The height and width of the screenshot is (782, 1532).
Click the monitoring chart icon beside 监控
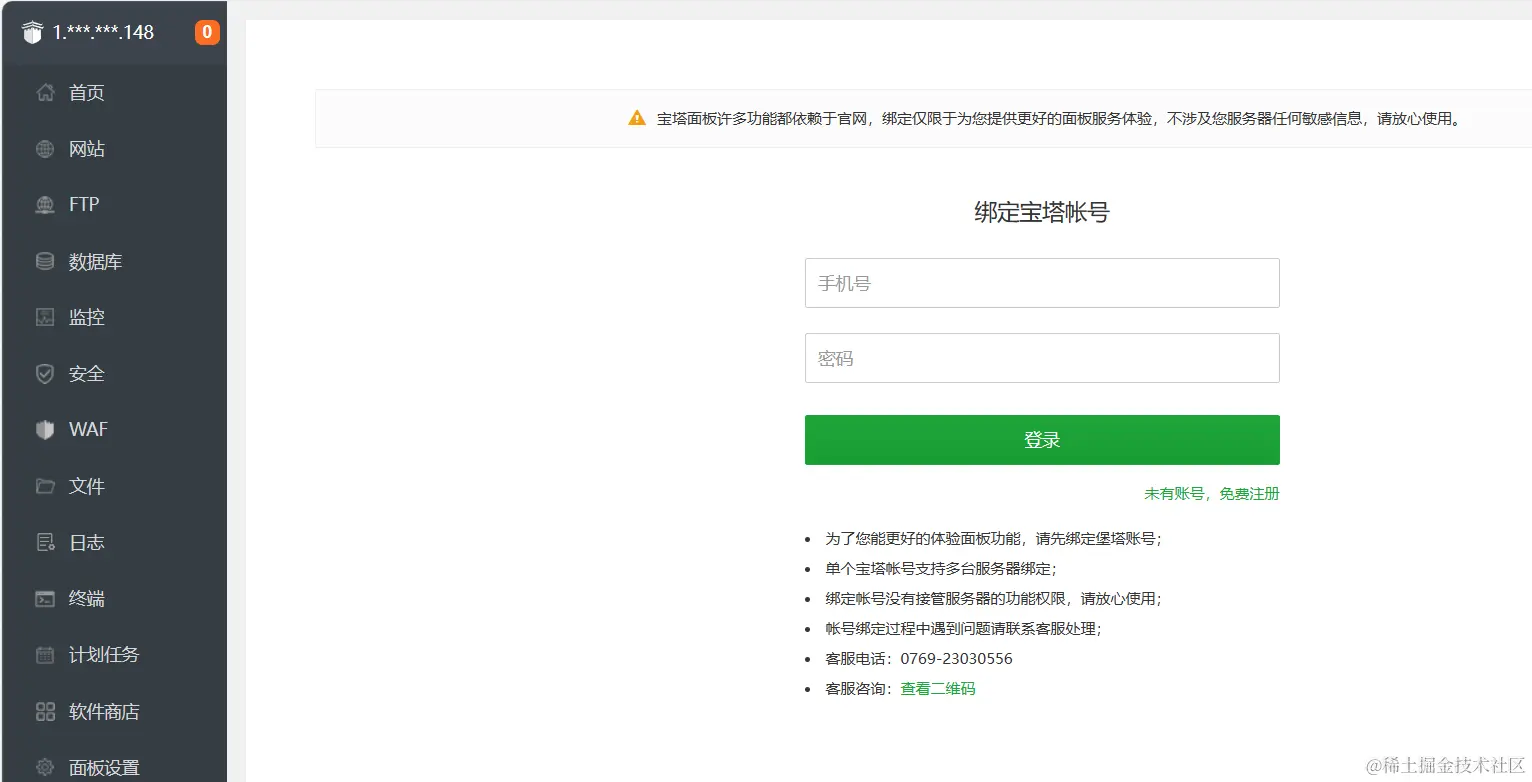[x=45, y=317]
